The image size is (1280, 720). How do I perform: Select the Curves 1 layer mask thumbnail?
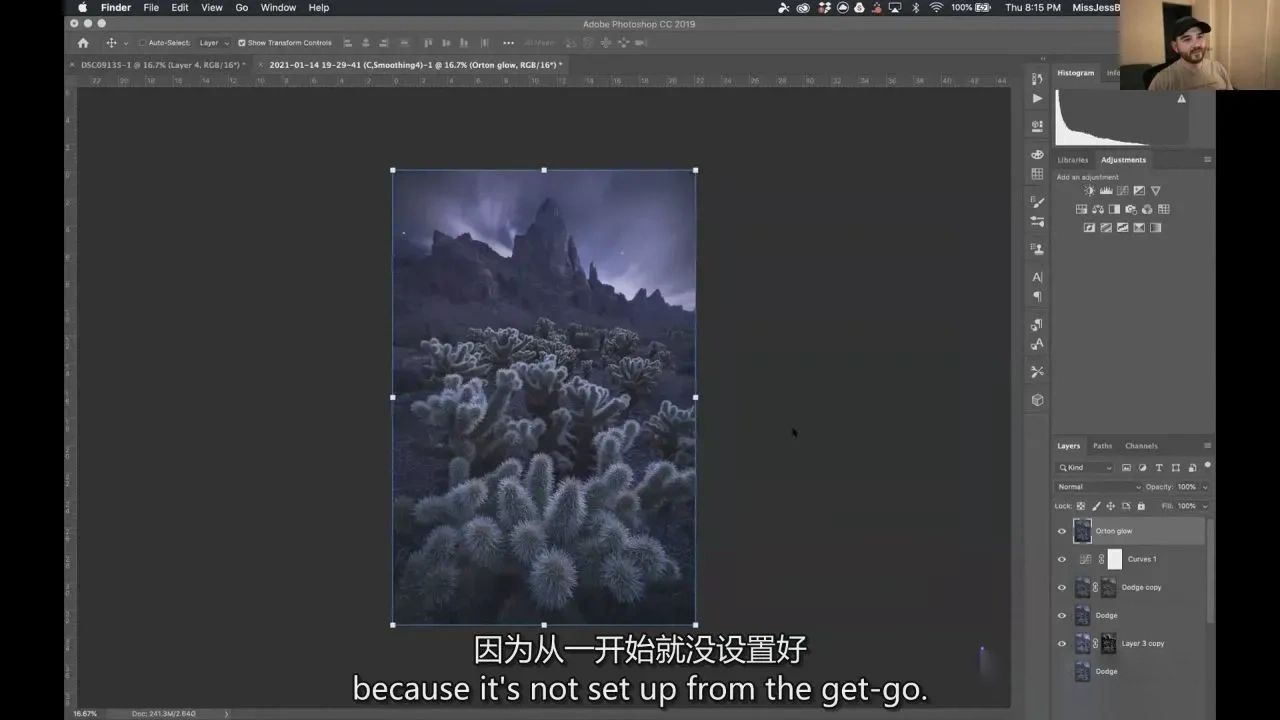coord(1115,559)
